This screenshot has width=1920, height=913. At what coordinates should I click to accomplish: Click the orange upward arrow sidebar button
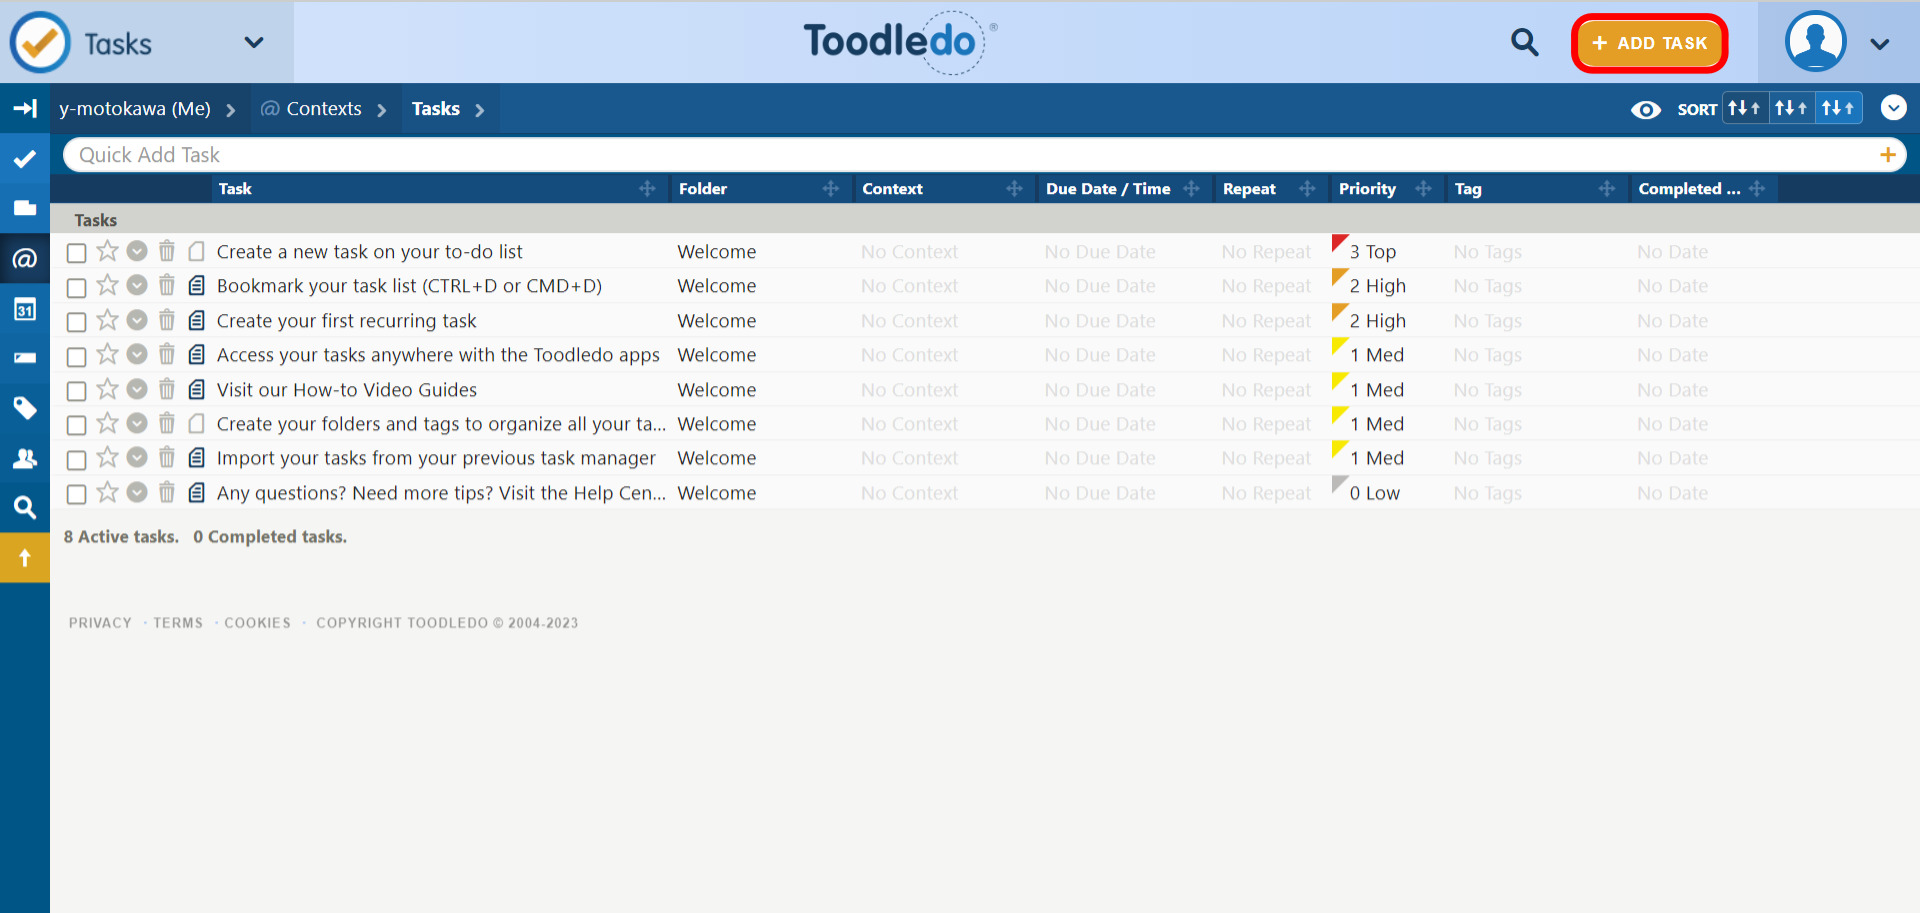coord(25,558)
